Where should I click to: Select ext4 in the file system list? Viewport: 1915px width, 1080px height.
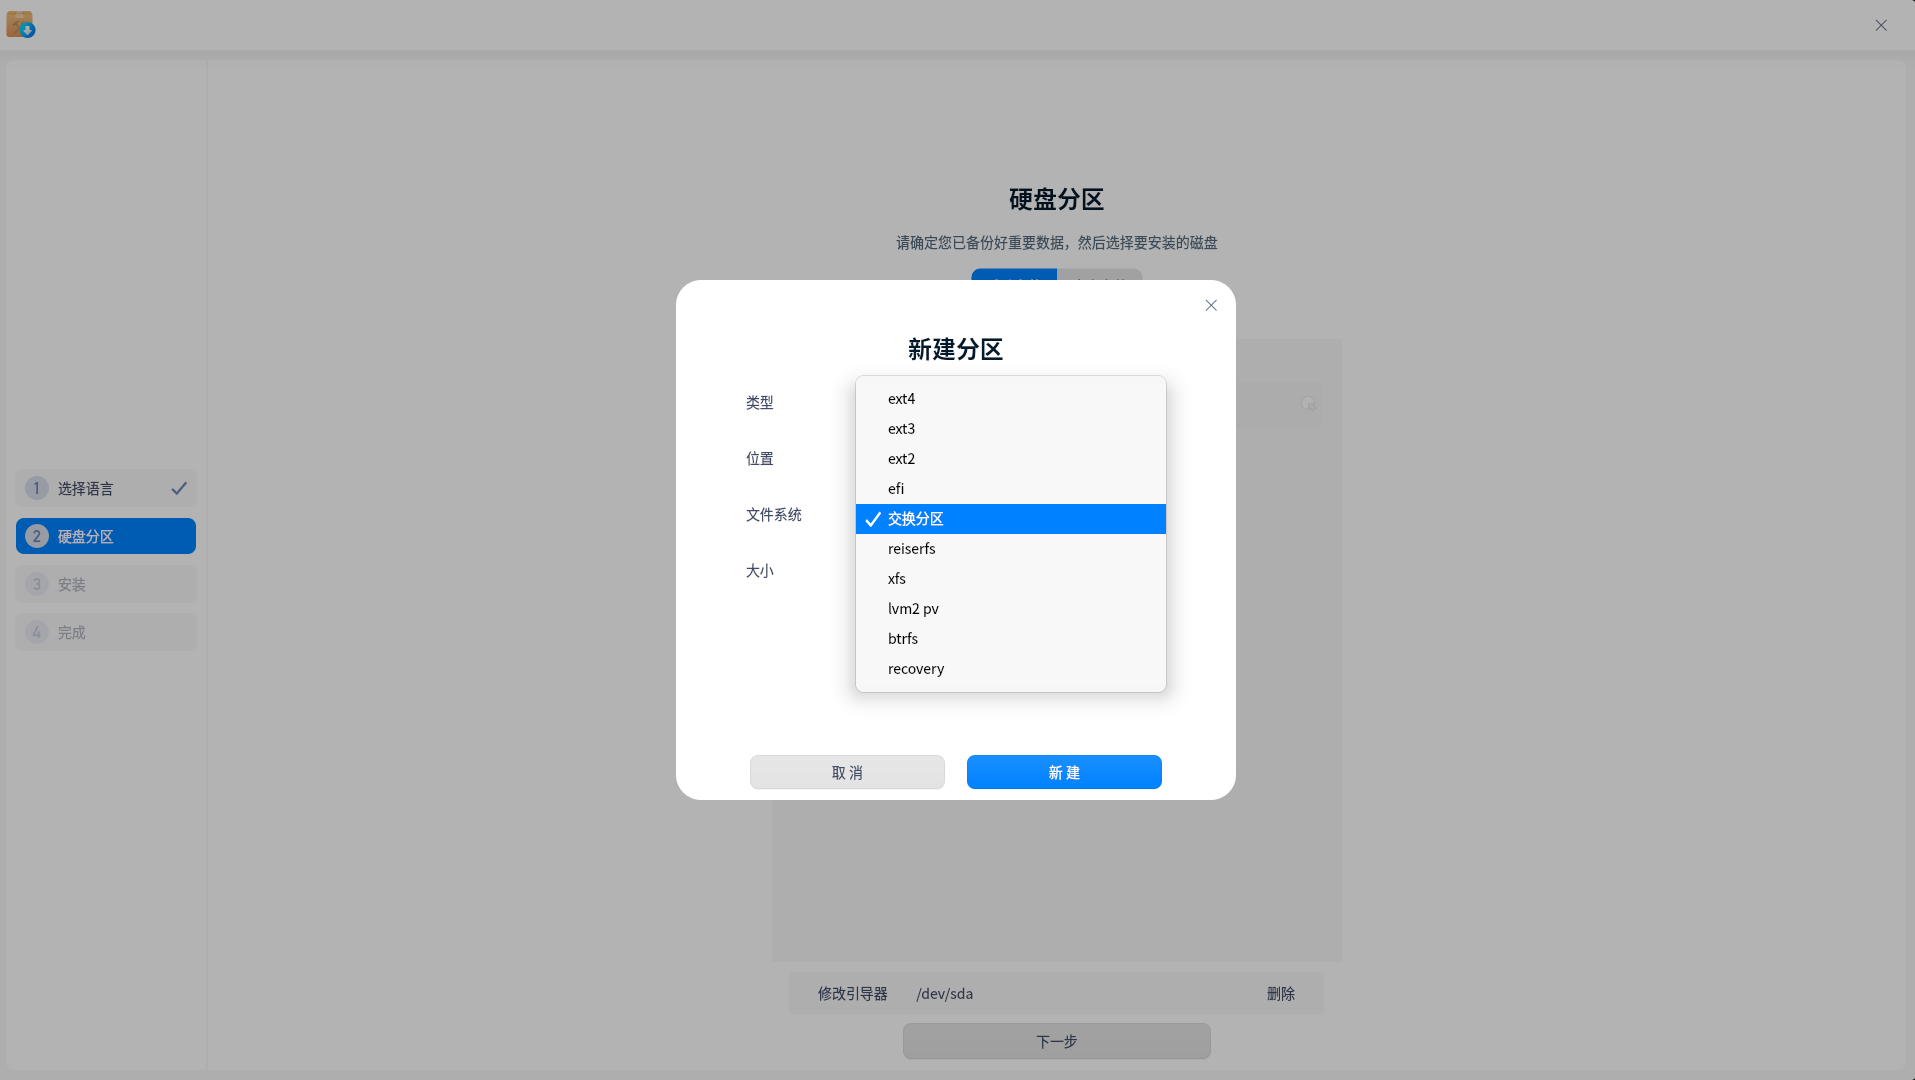click(1010, 399)
